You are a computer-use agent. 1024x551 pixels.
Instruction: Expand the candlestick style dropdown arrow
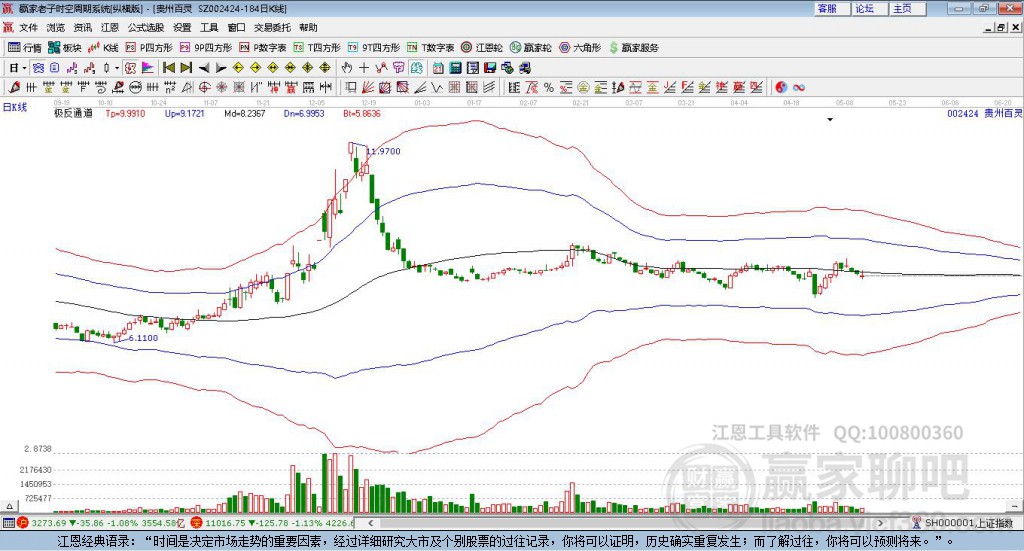[117, 68]
